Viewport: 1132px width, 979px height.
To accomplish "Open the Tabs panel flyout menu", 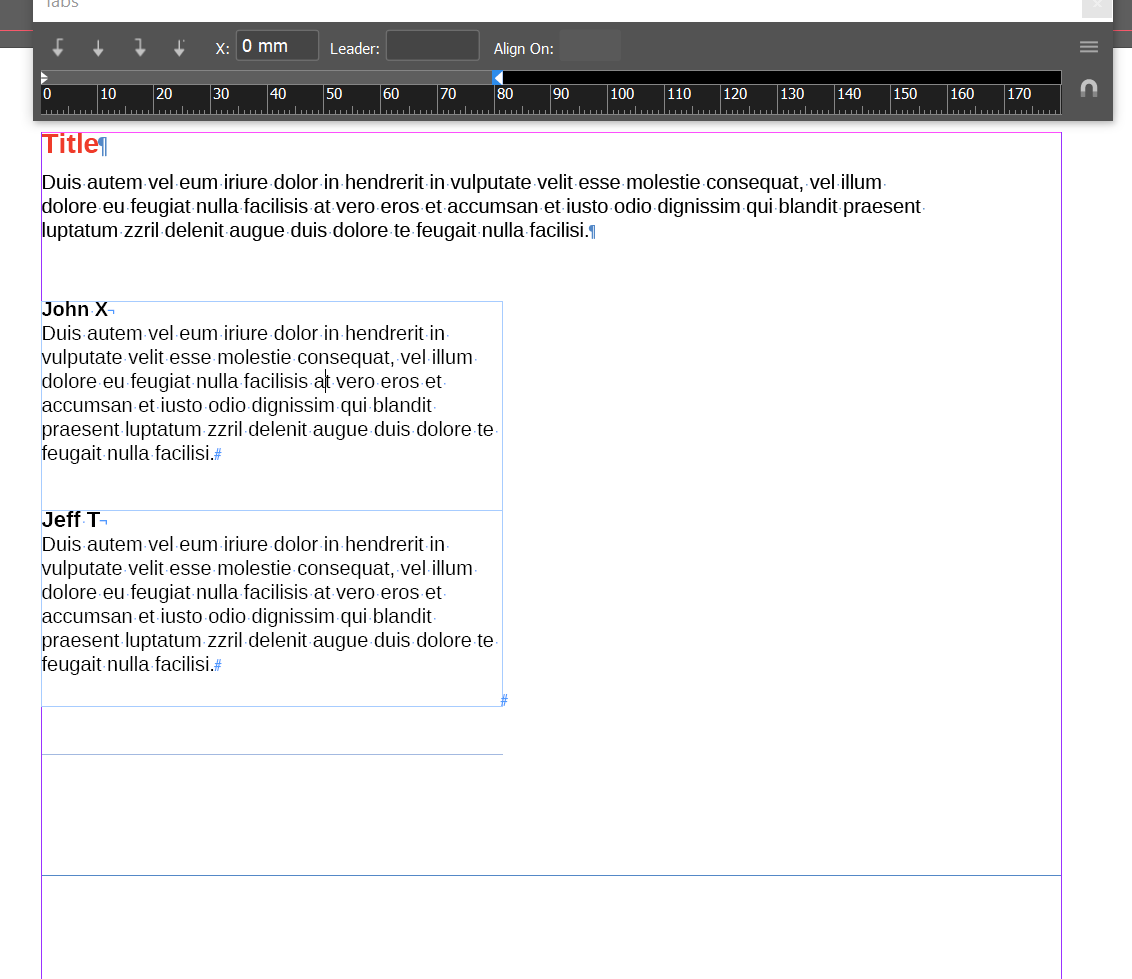I will pyautogui.click(x=1088, y=46).
